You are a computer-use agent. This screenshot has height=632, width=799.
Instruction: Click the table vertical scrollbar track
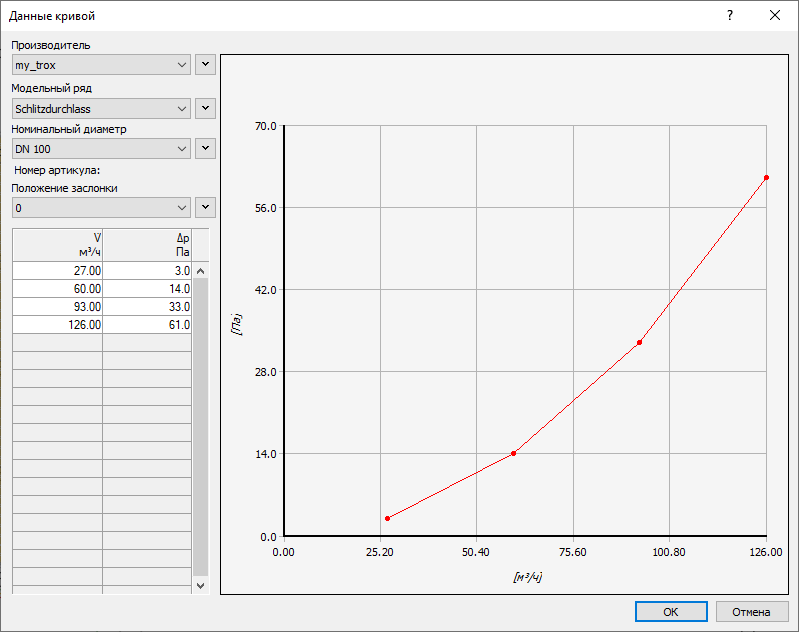pyautogui.click(x=200, y=428)
